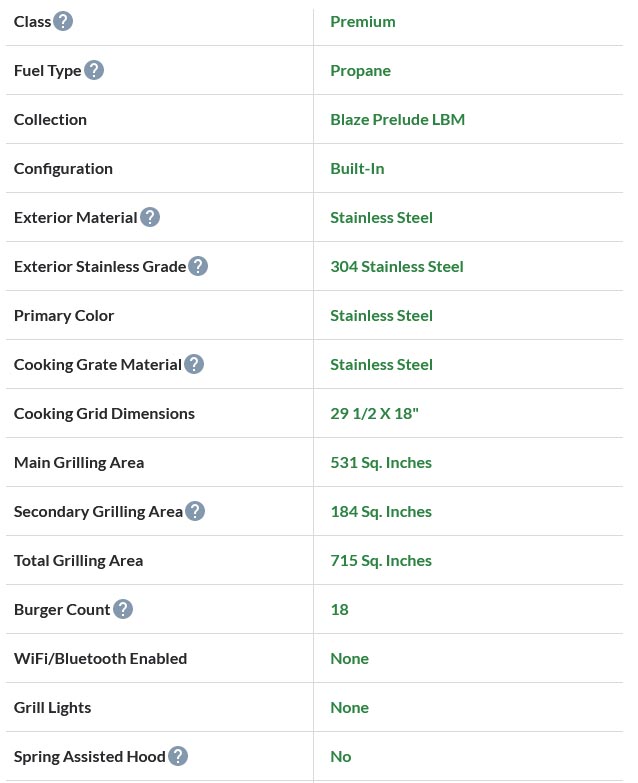Click the Built-In configuration link

tap(357, 168)
